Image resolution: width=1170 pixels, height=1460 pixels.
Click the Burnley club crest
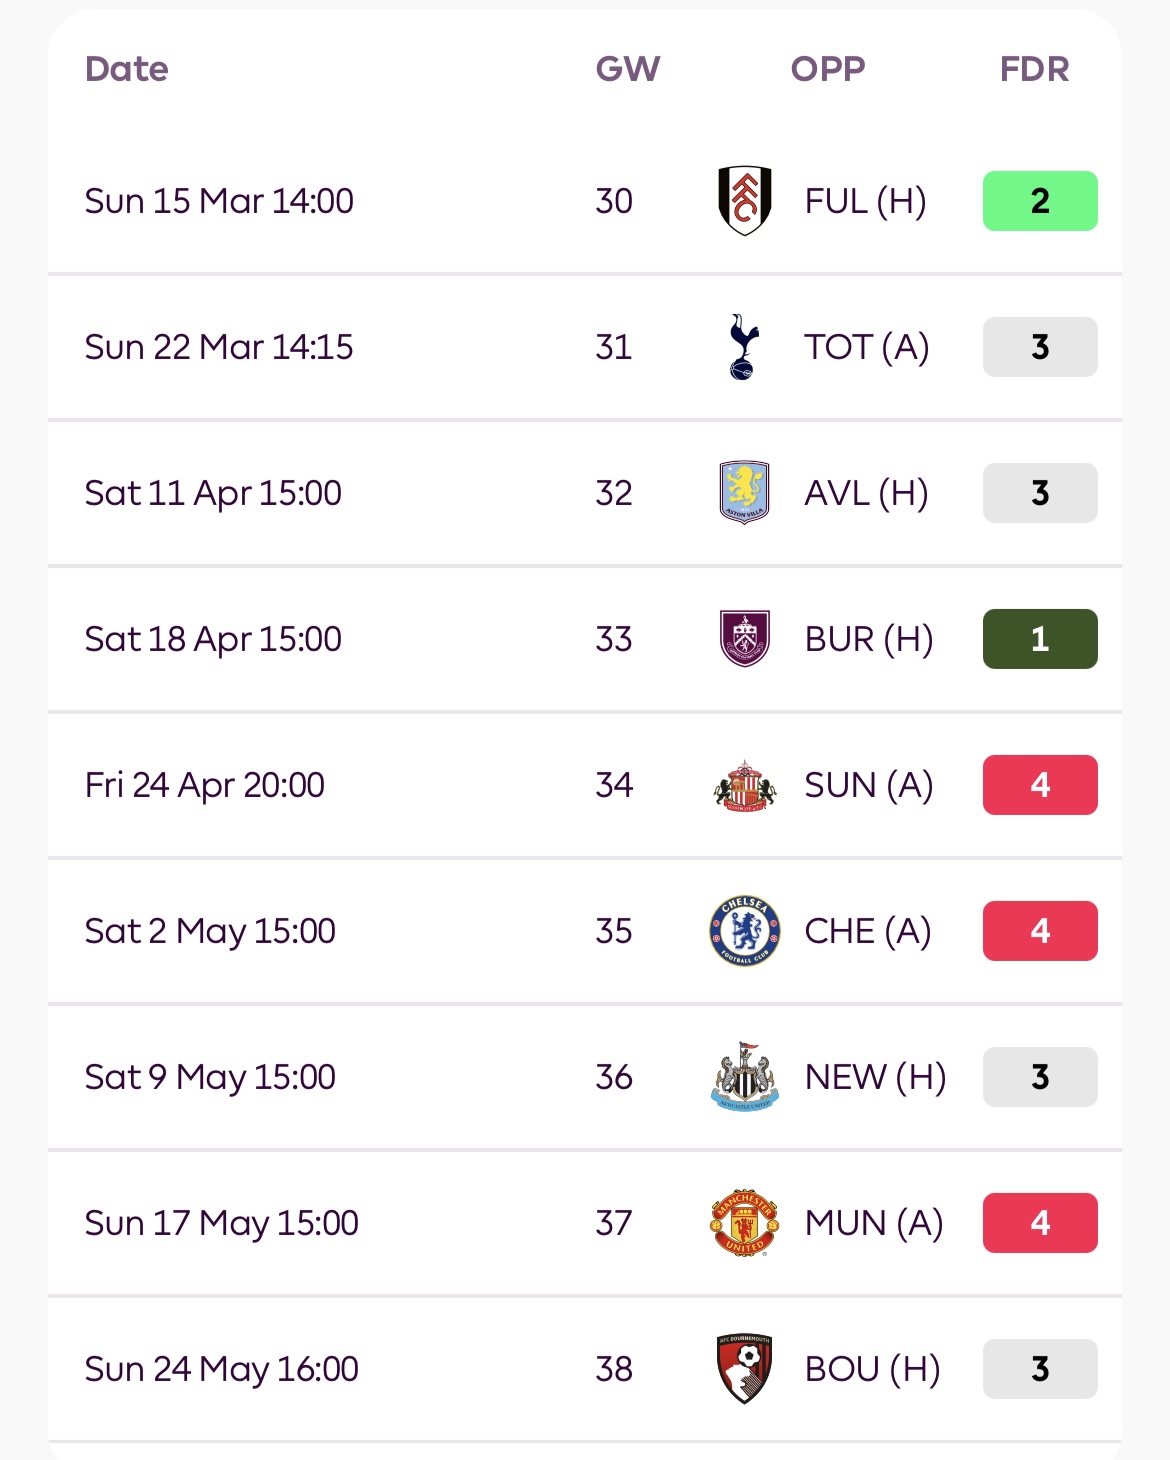click(x=744, y=639)
